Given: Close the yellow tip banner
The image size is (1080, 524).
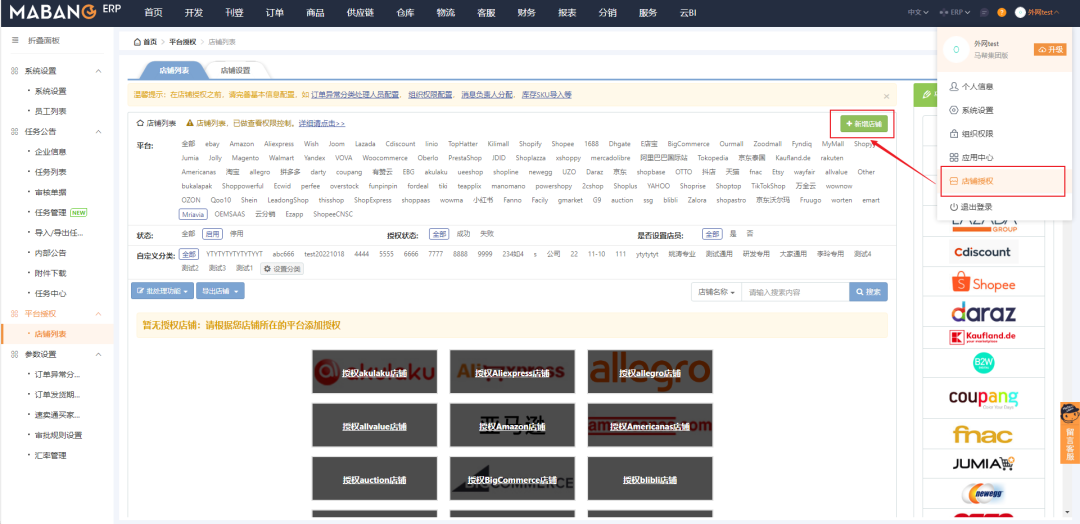Looking at the screenshot, I should pos(886,96).
